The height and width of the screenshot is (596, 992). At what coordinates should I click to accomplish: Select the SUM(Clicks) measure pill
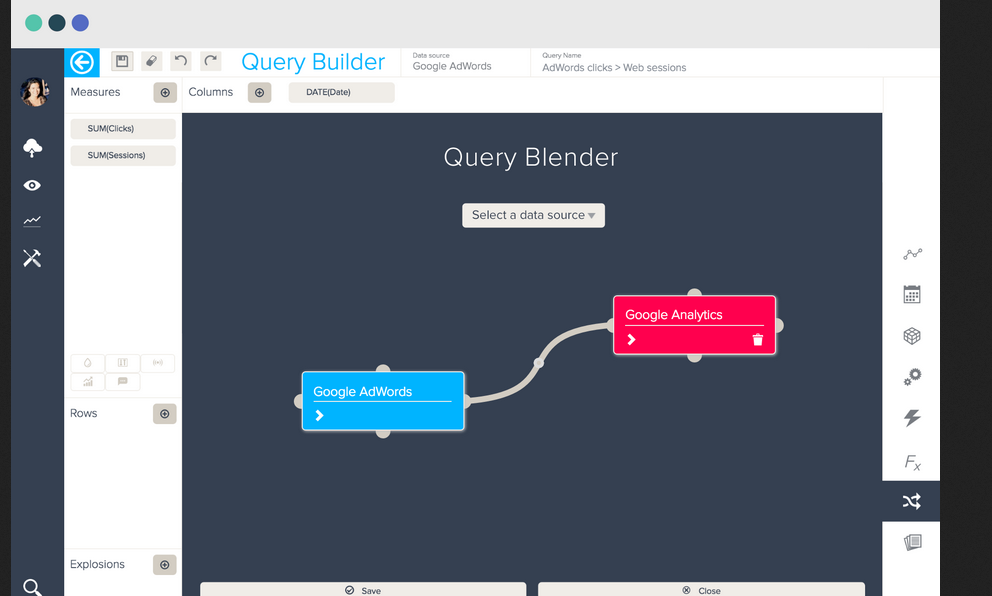pyautogui.click(x=123, y=129)
